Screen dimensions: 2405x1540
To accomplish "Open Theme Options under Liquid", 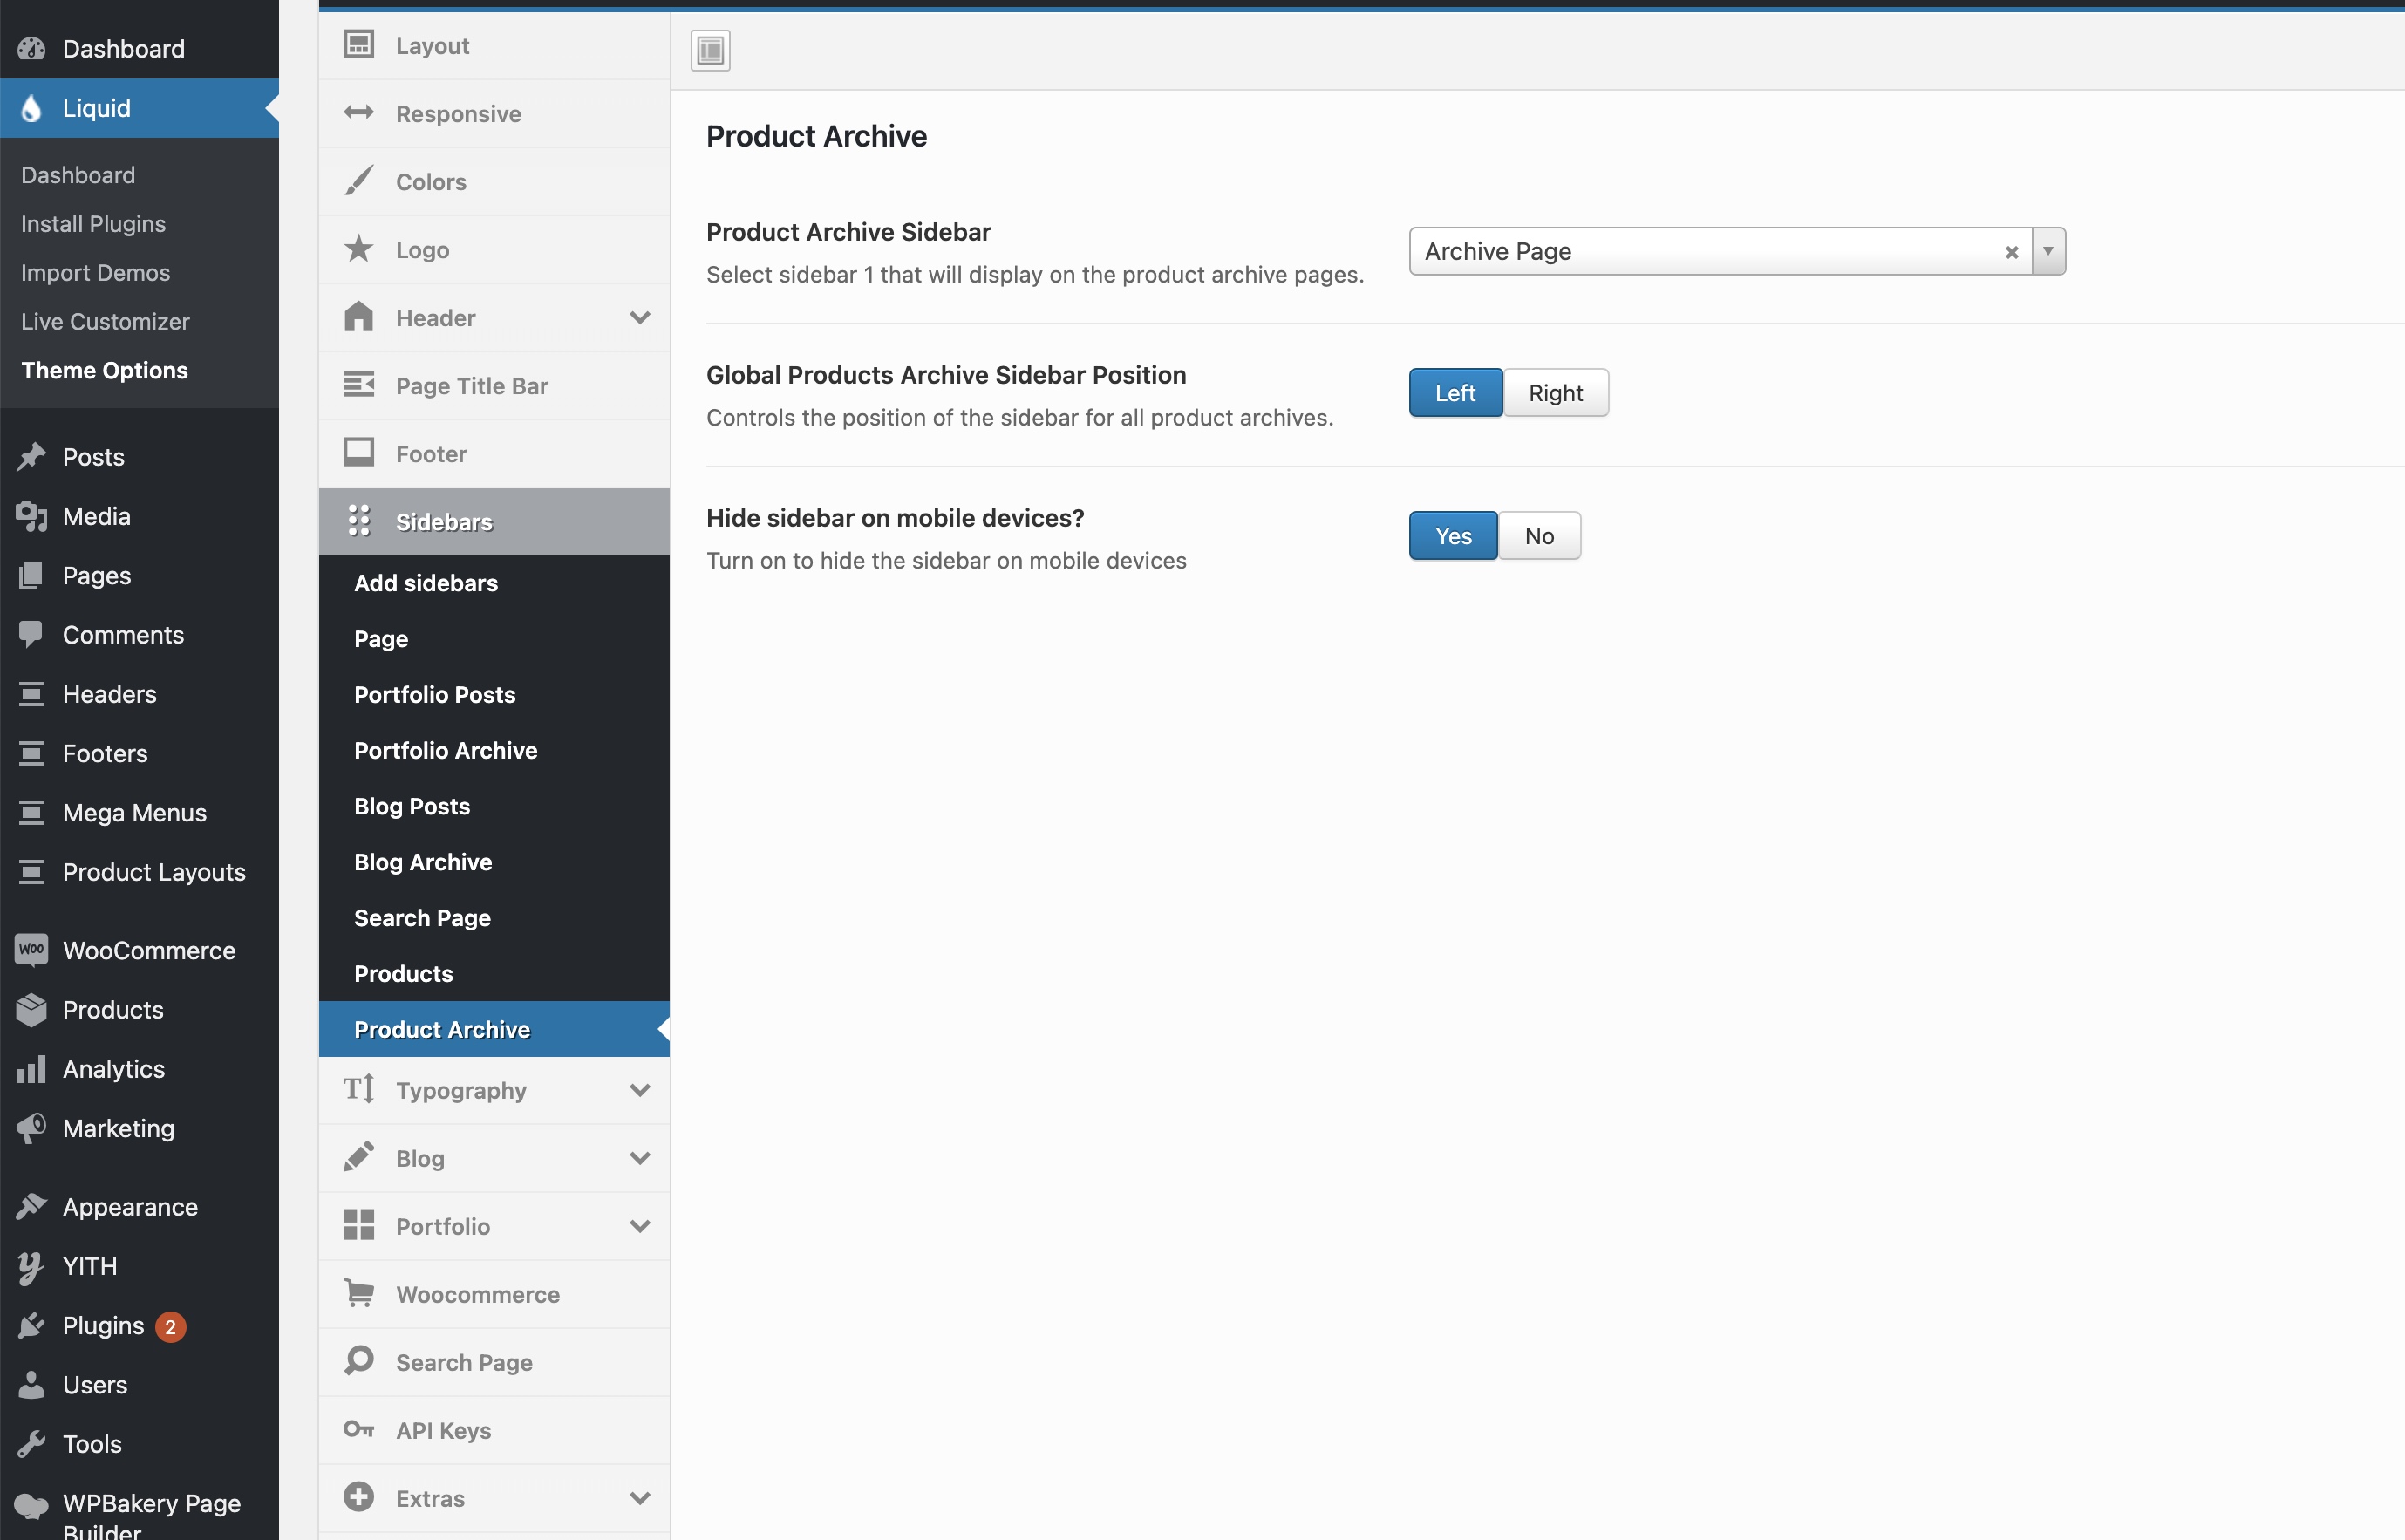I will 104,370.
